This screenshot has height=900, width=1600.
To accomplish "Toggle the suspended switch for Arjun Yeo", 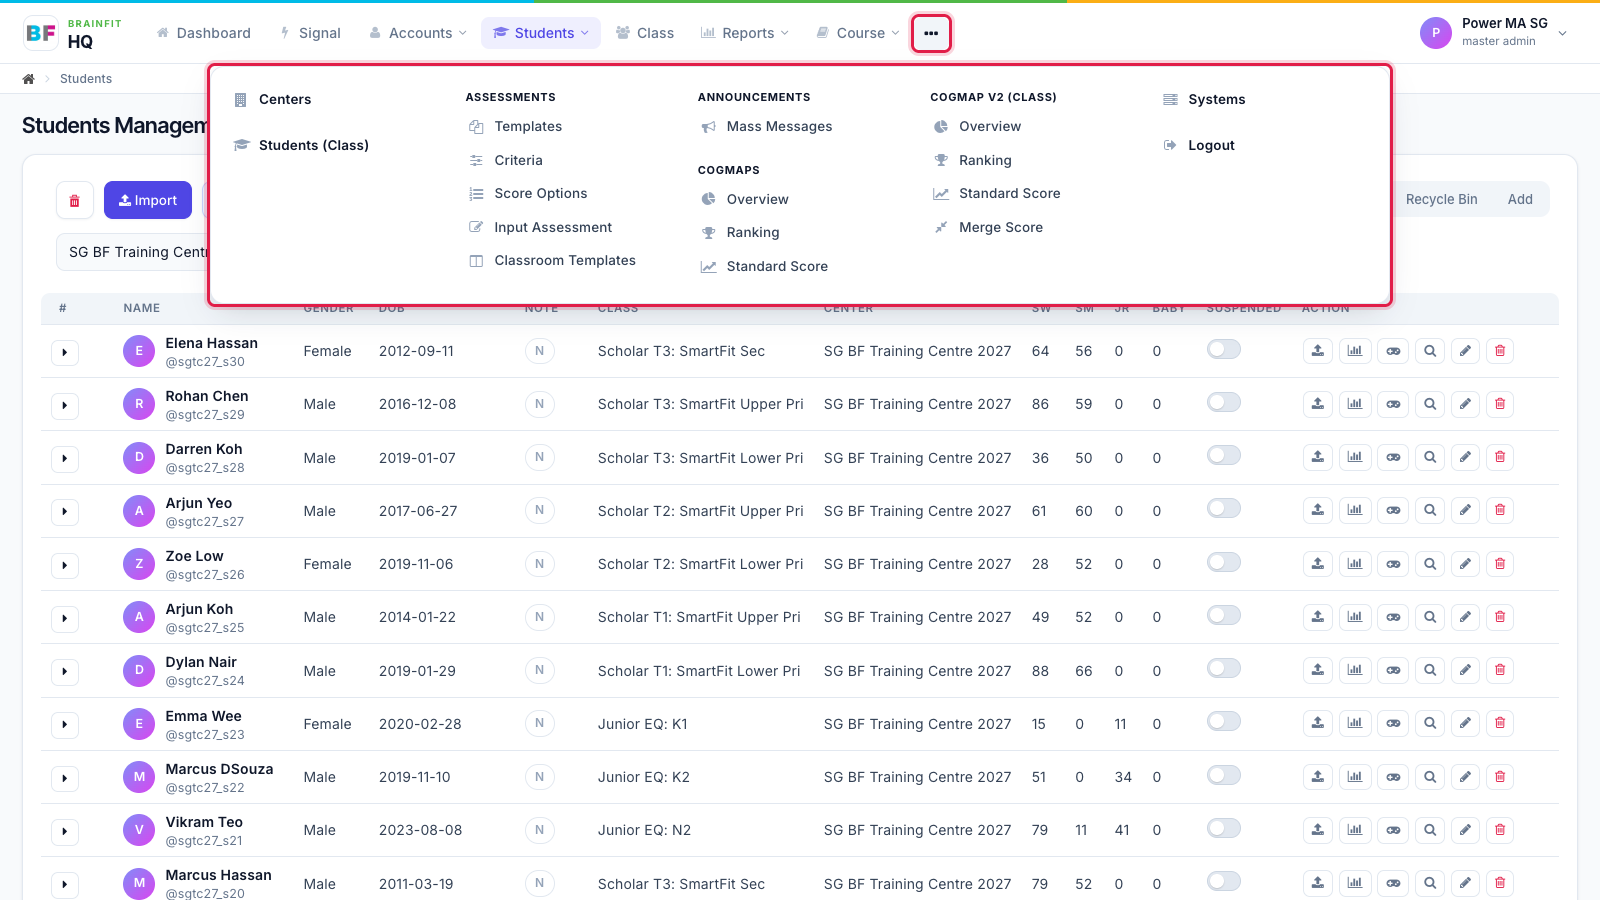I will [1224, 508].
